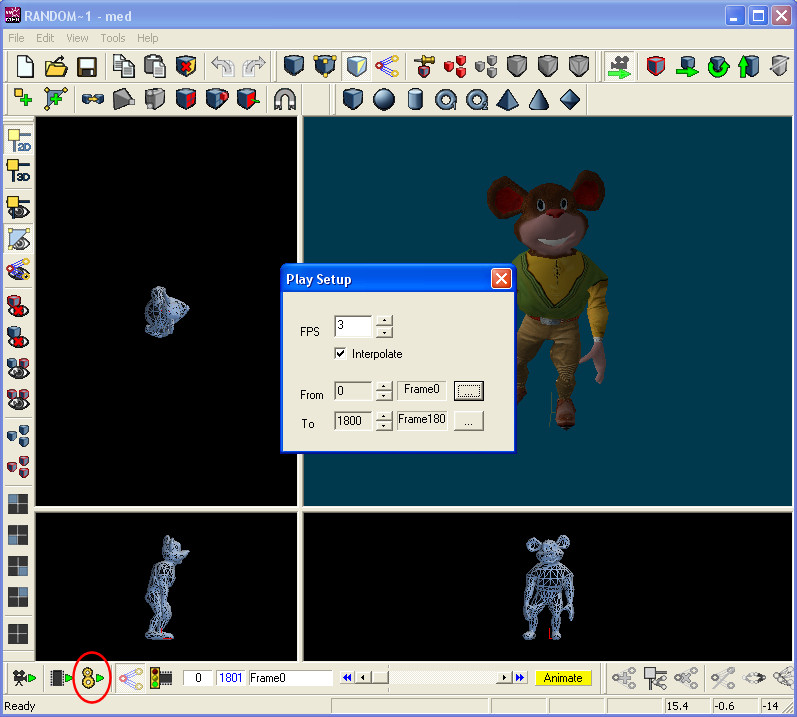
Task: Jump to last frame with double right arrows
Action: (519, 677)
